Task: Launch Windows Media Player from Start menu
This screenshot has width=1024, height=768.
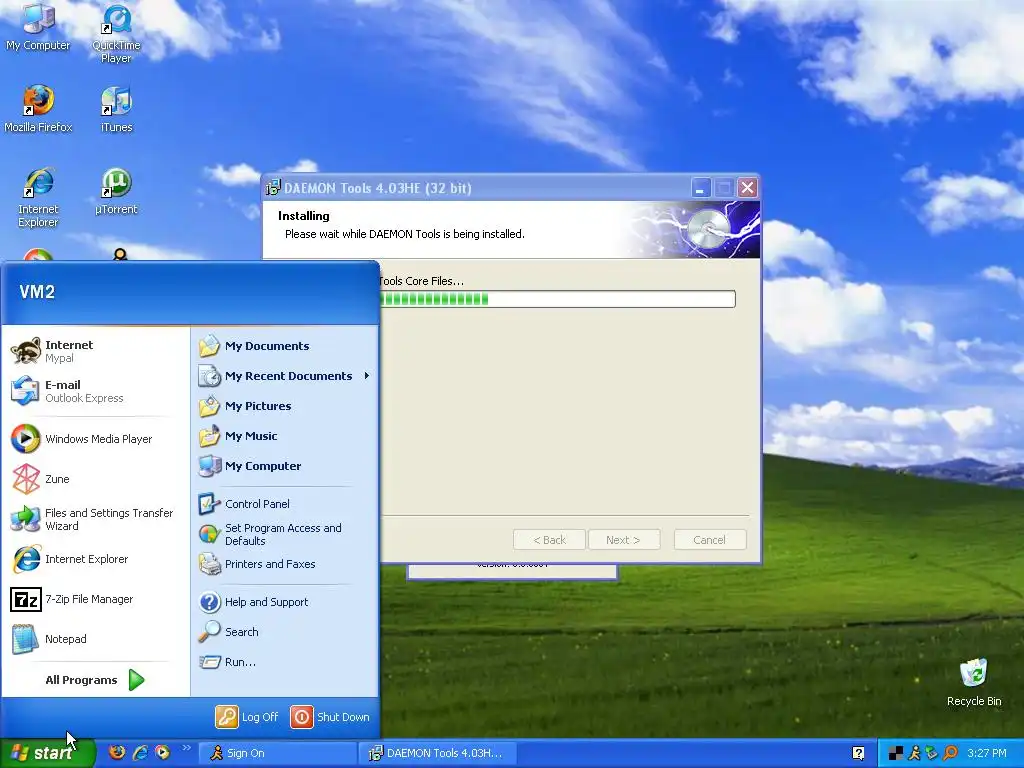Action: (x=96, y=439)
